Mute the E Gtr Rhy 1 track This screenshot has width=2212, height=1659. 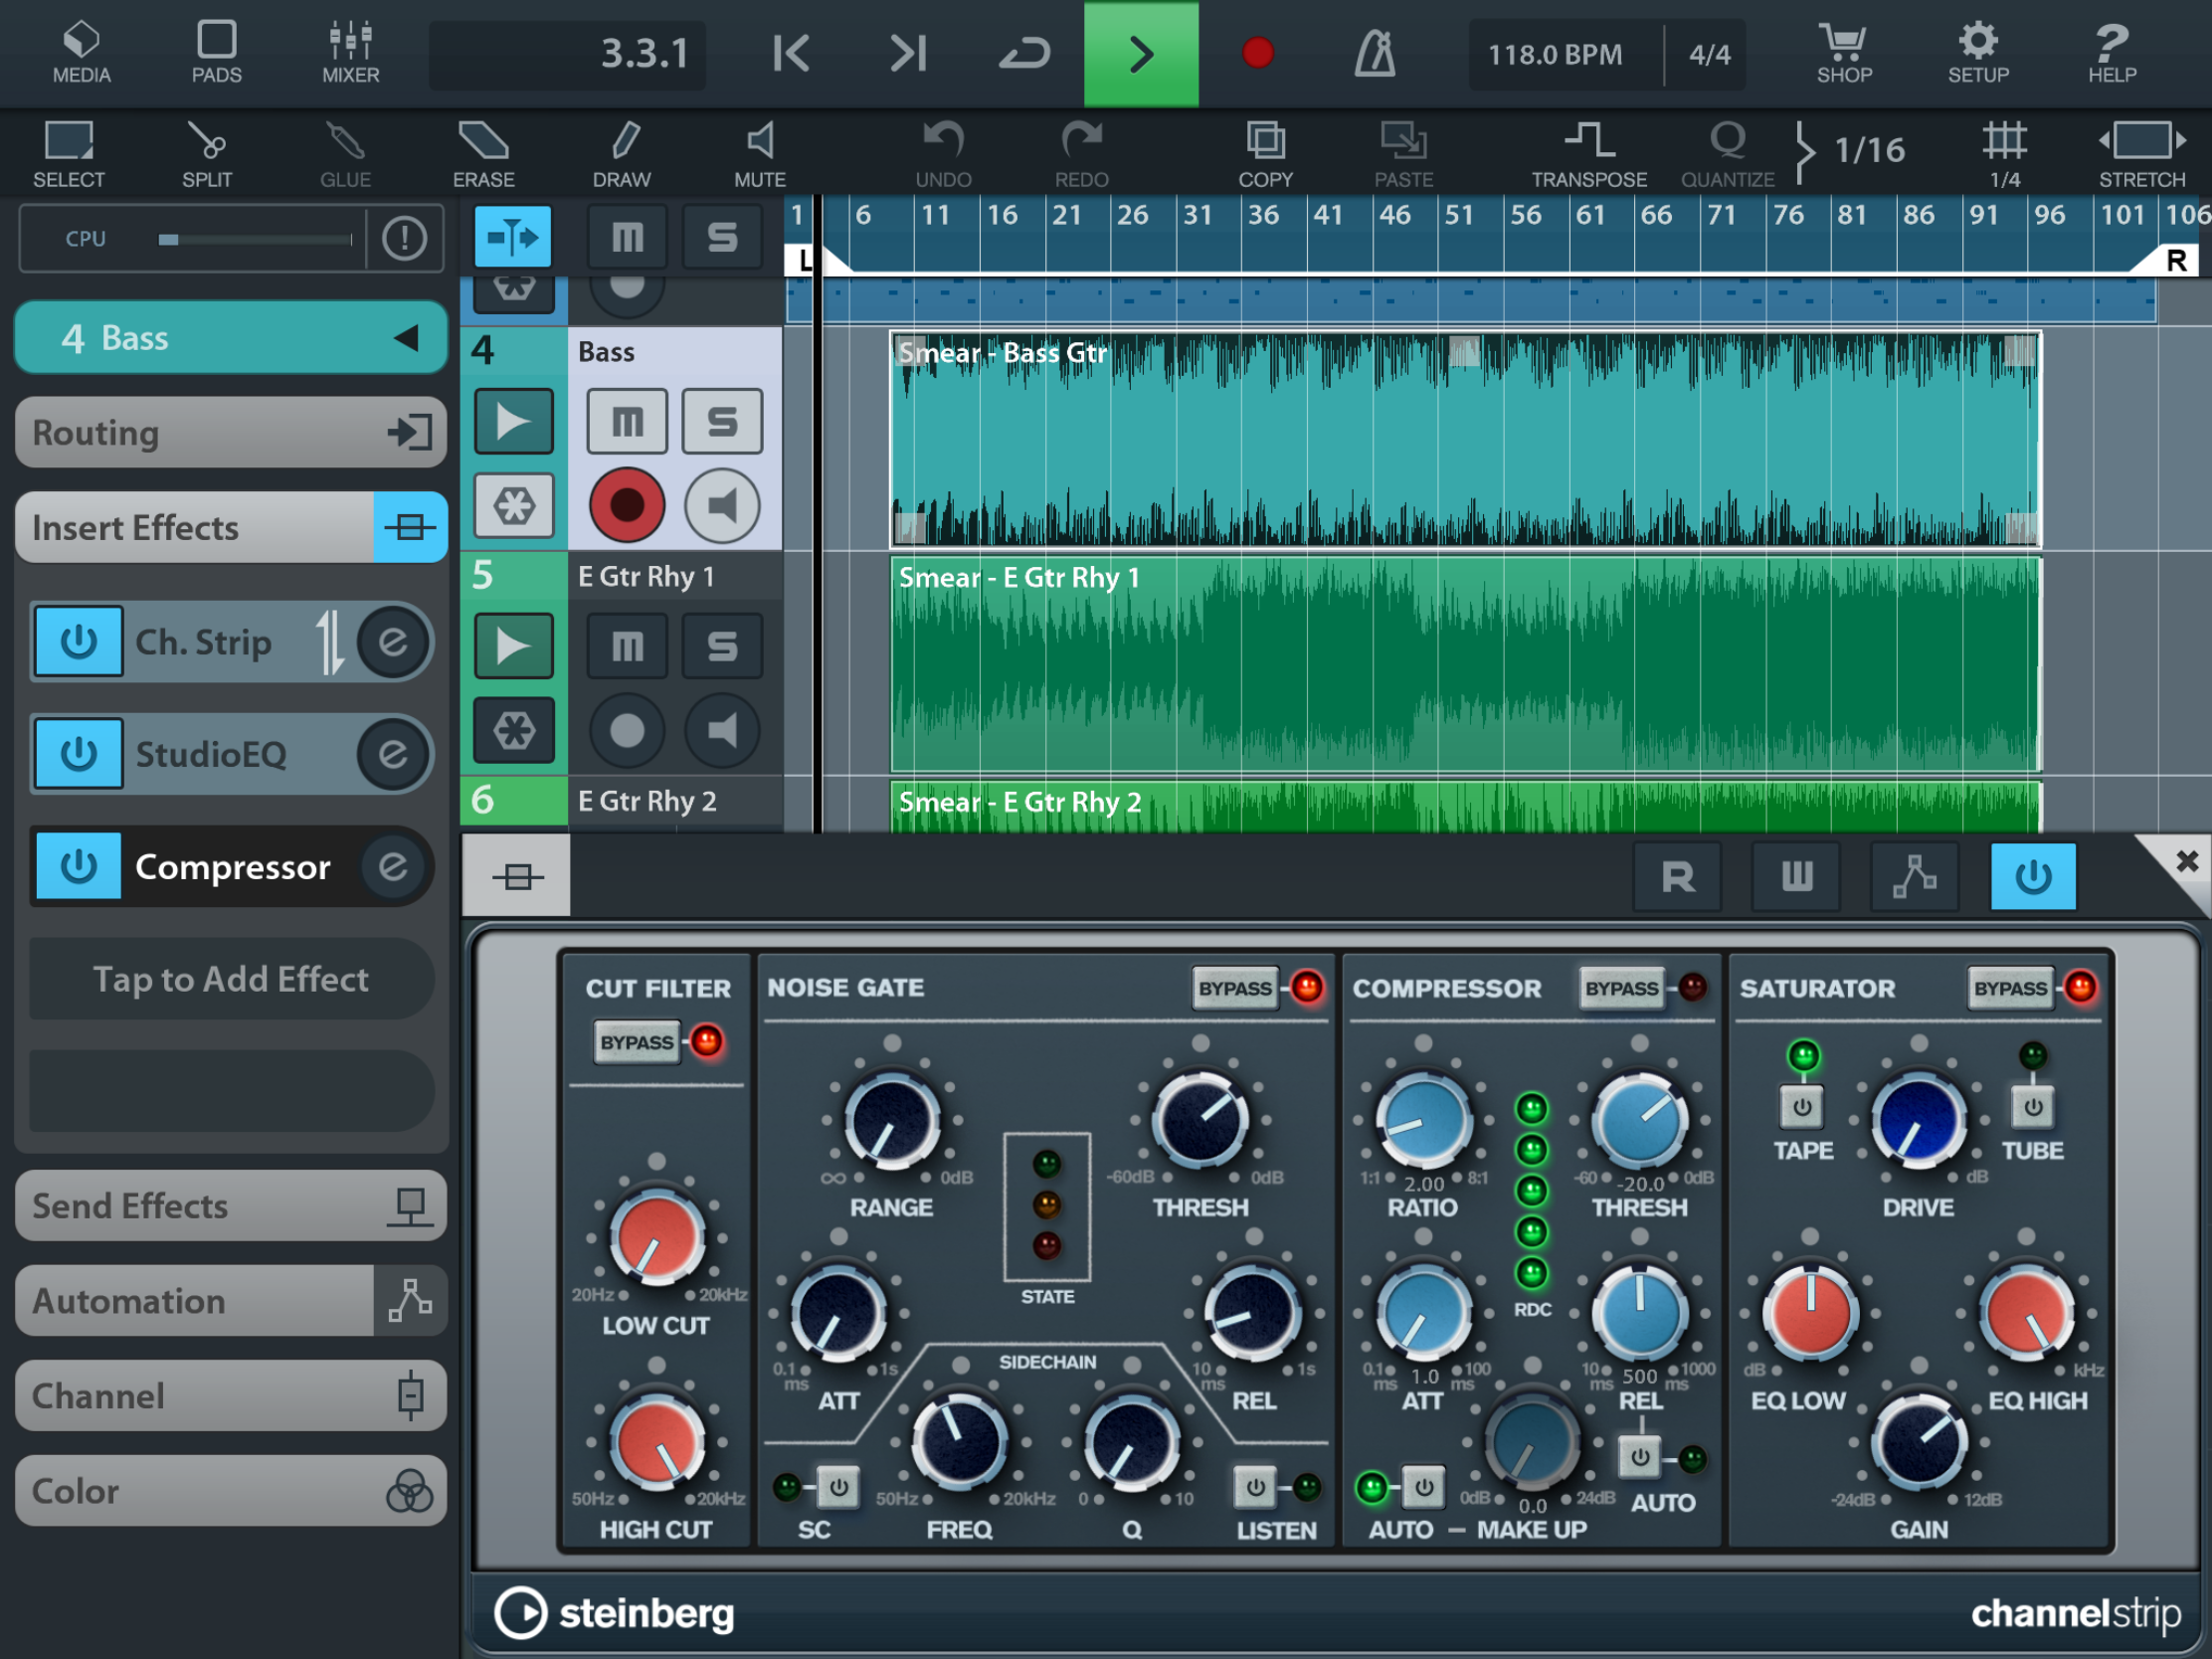click(627, 646)
